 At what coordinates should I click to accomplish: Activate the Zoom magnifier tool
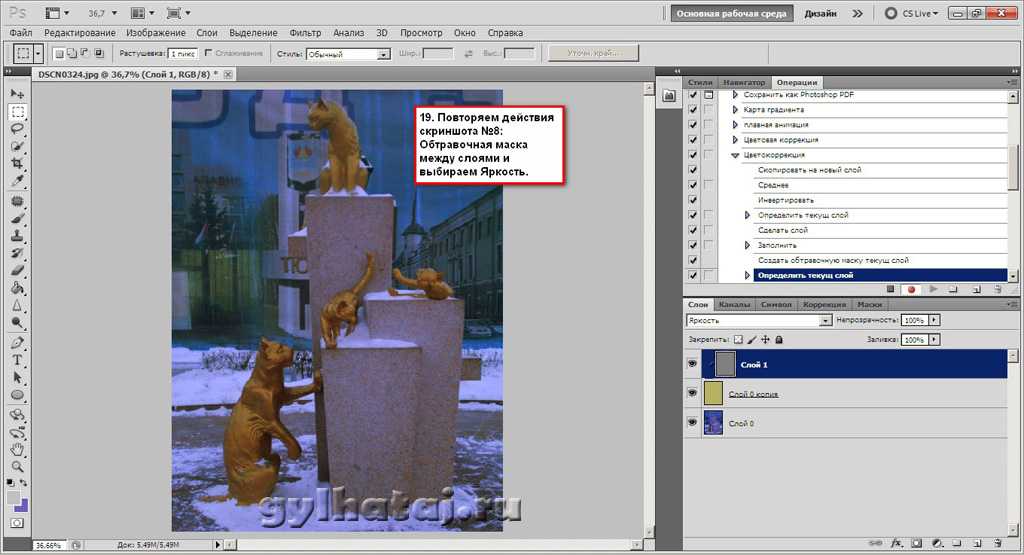[x=17, y=466]
